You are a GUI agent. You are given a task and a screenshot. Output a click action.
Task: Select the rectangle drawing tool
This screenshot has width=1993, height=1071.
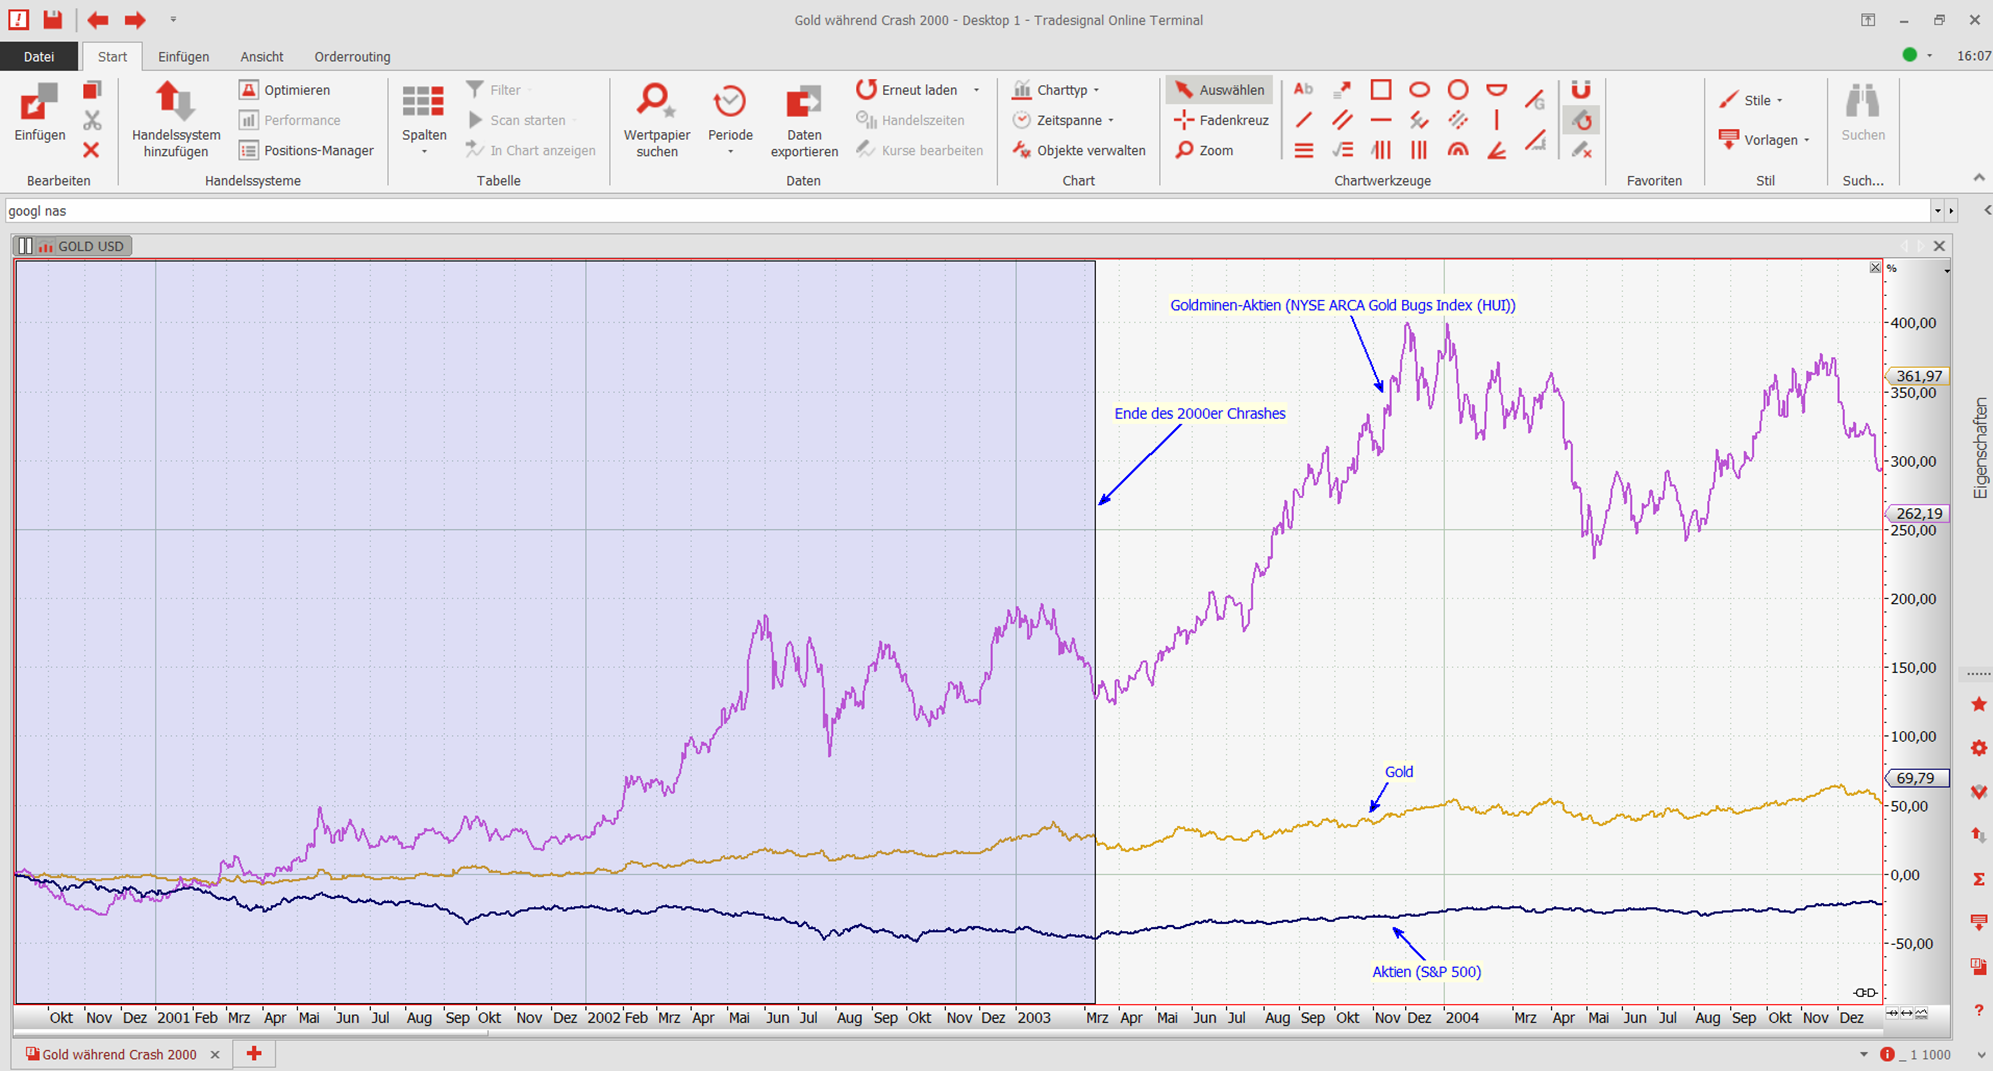pyautogui.click(x=1380, y=90)
